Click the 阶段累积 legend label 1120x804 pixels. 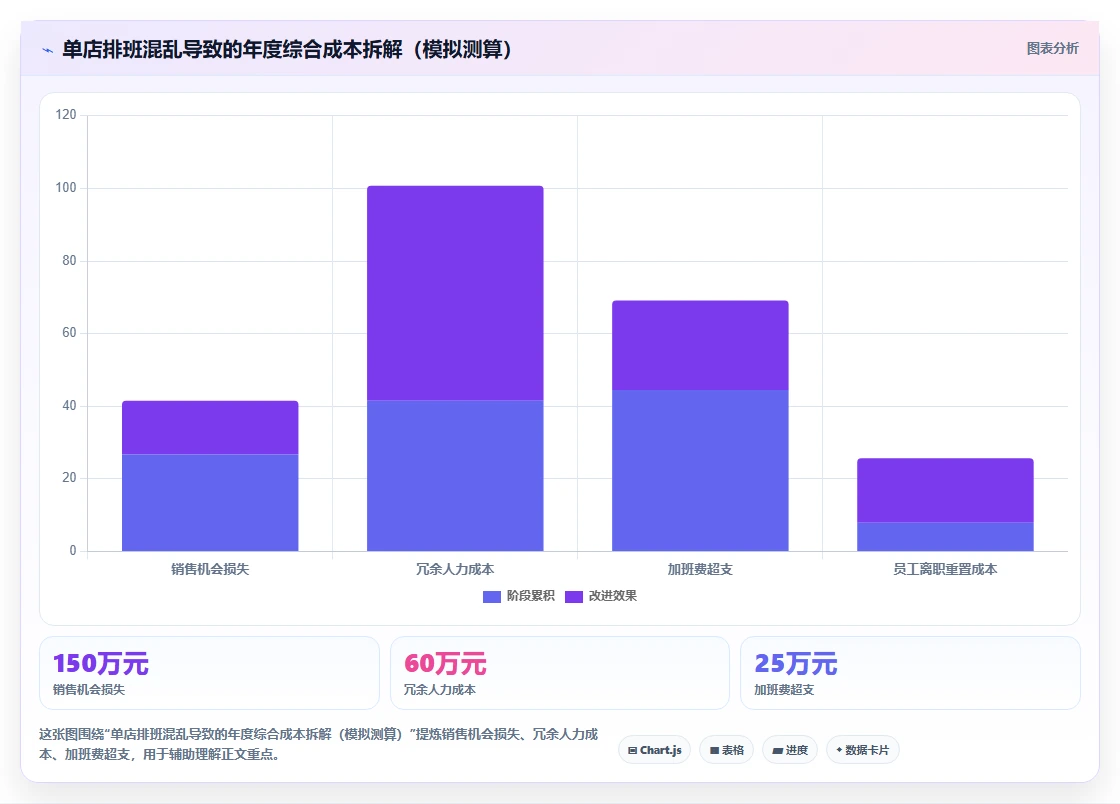tap(531, 596)
